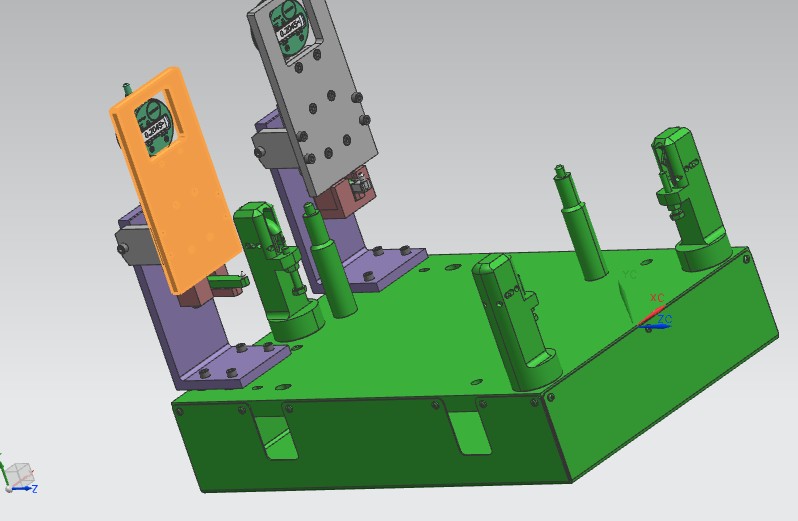Click the Z axis label of view triad

pyautogui.click(x=35, y=489)
